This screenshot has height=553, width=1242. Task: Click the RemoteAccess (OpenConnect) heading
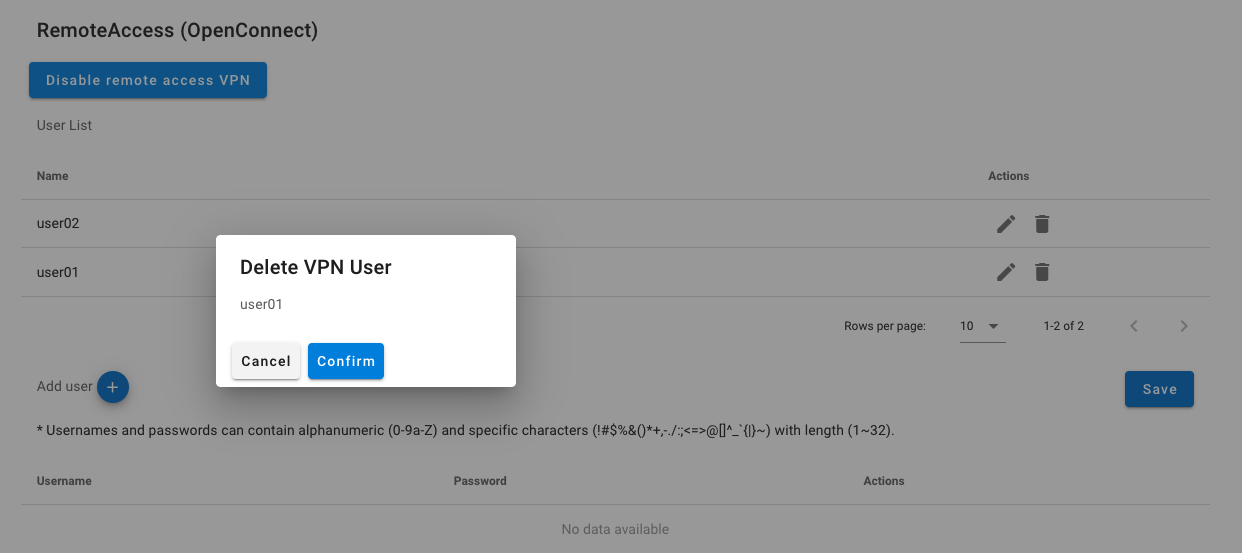pos(177,30)
